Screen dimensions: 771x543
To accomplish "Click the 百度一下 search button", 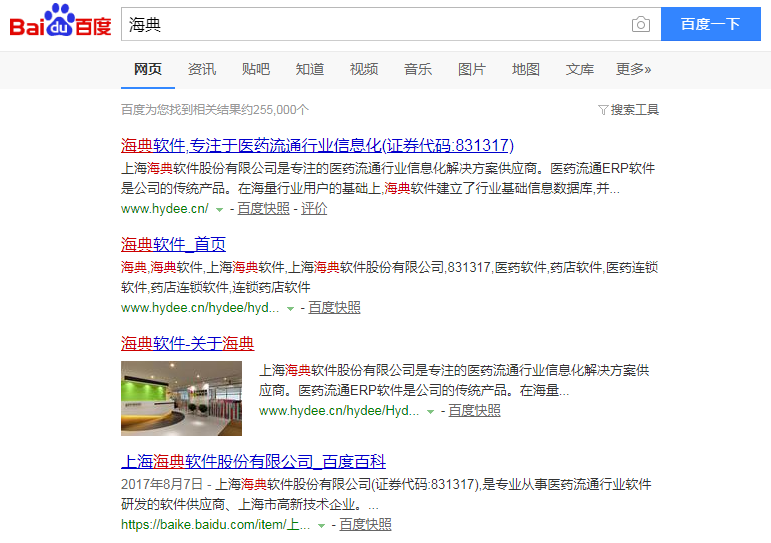I will coord(711,24).
